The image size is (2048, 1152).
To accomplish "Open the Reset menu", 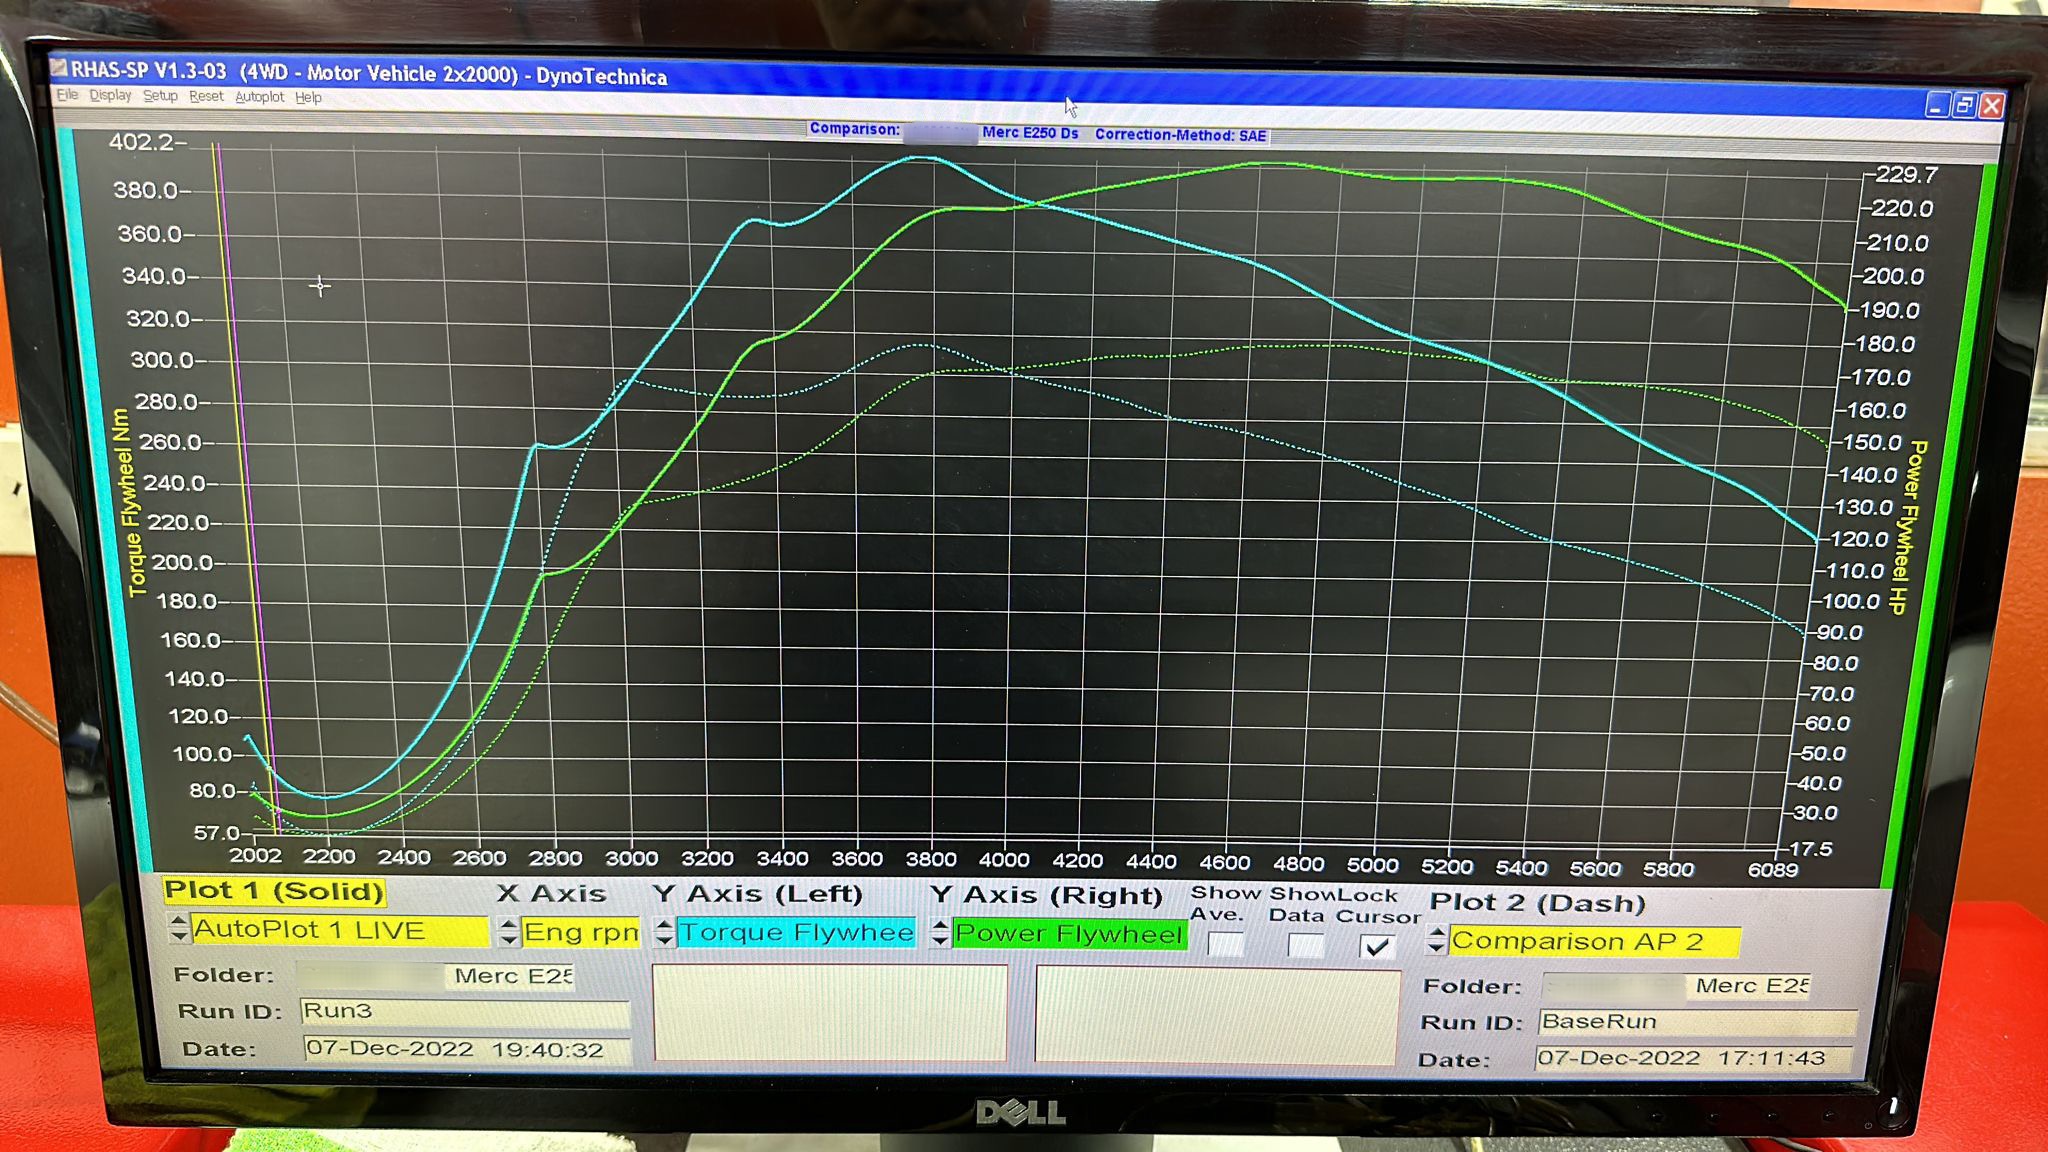I will (x=206, y=96).
